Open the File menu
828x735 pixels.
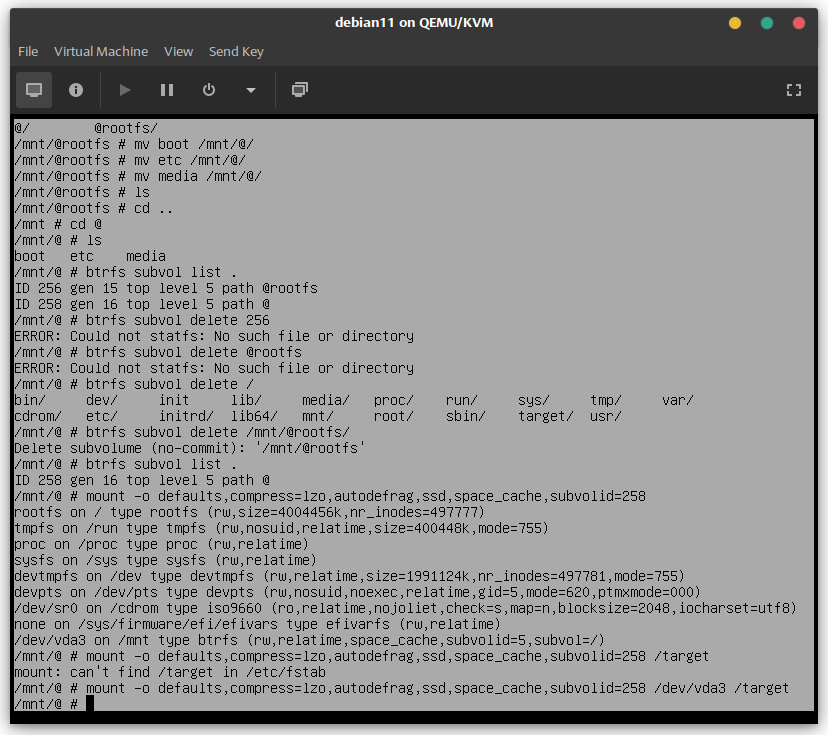[x=28, y=51]
